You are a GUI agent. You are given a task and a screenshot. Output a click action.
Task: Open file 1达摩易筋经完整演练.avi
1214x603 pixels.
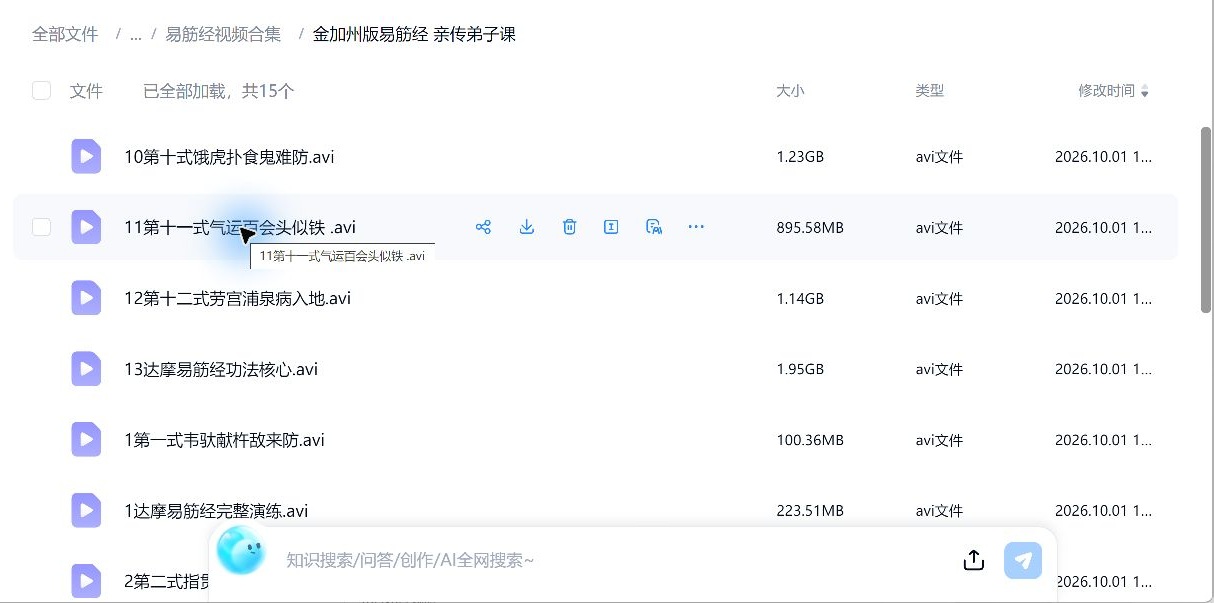click(216, 512)
